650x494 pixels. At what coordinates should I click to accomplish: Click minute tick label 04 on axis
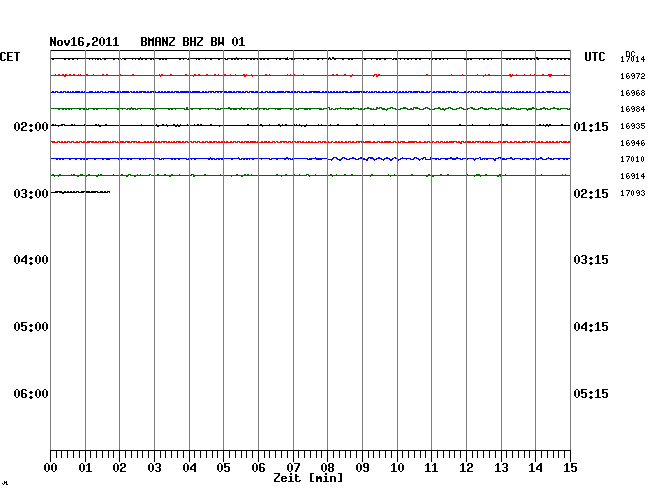[x=189, y=468]
